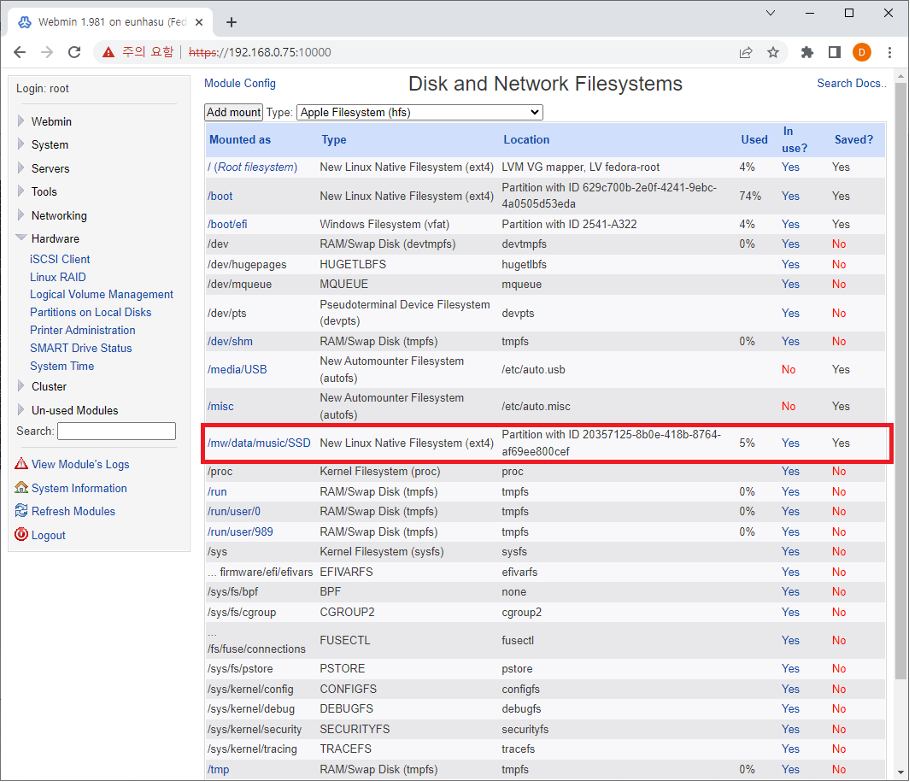Reload the page with browser refresh icon
The image size is (910, 782).
(74, 52)
